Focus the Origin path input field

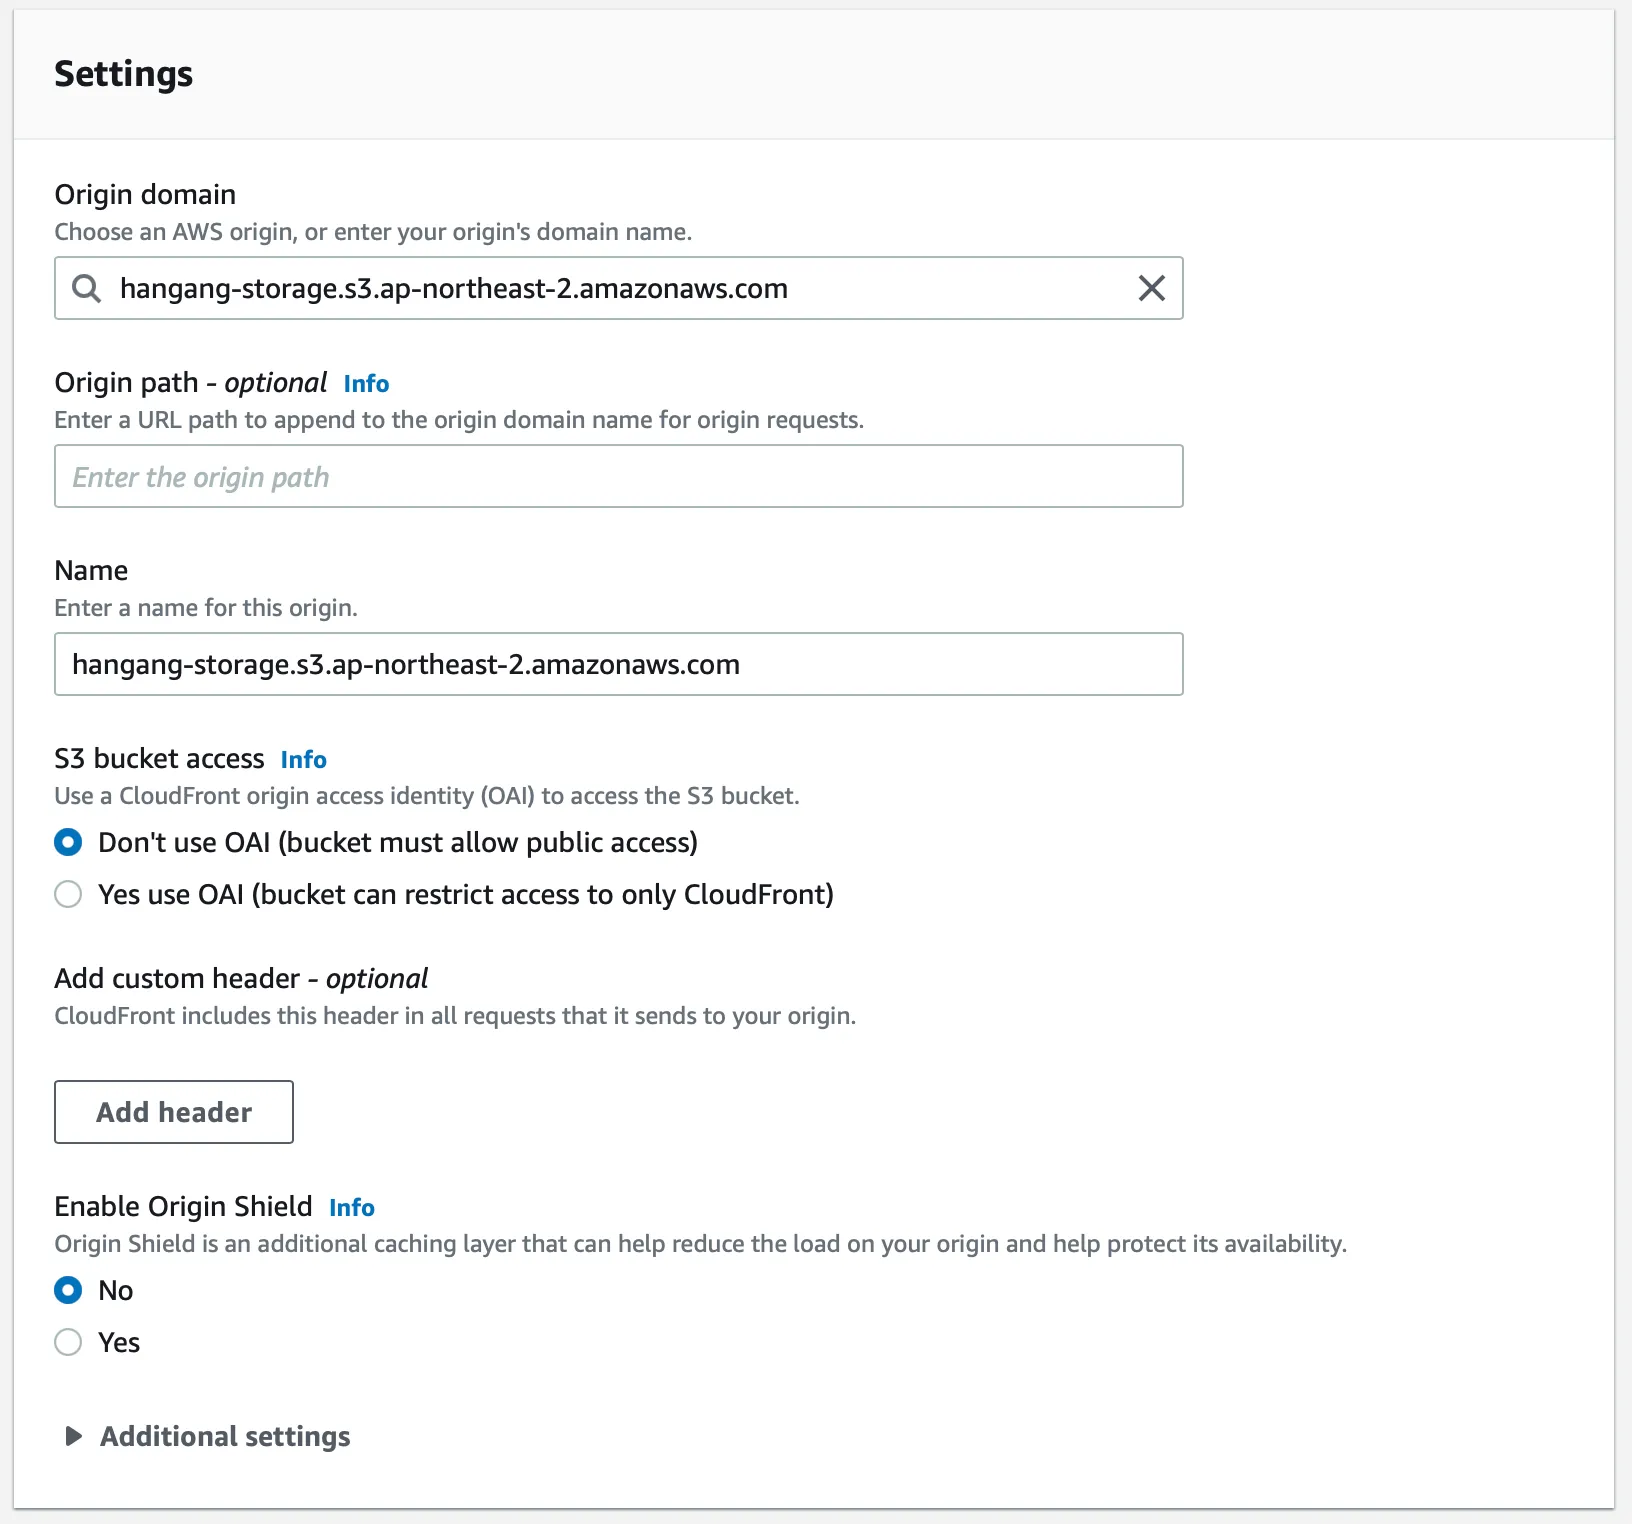(618, 477)
